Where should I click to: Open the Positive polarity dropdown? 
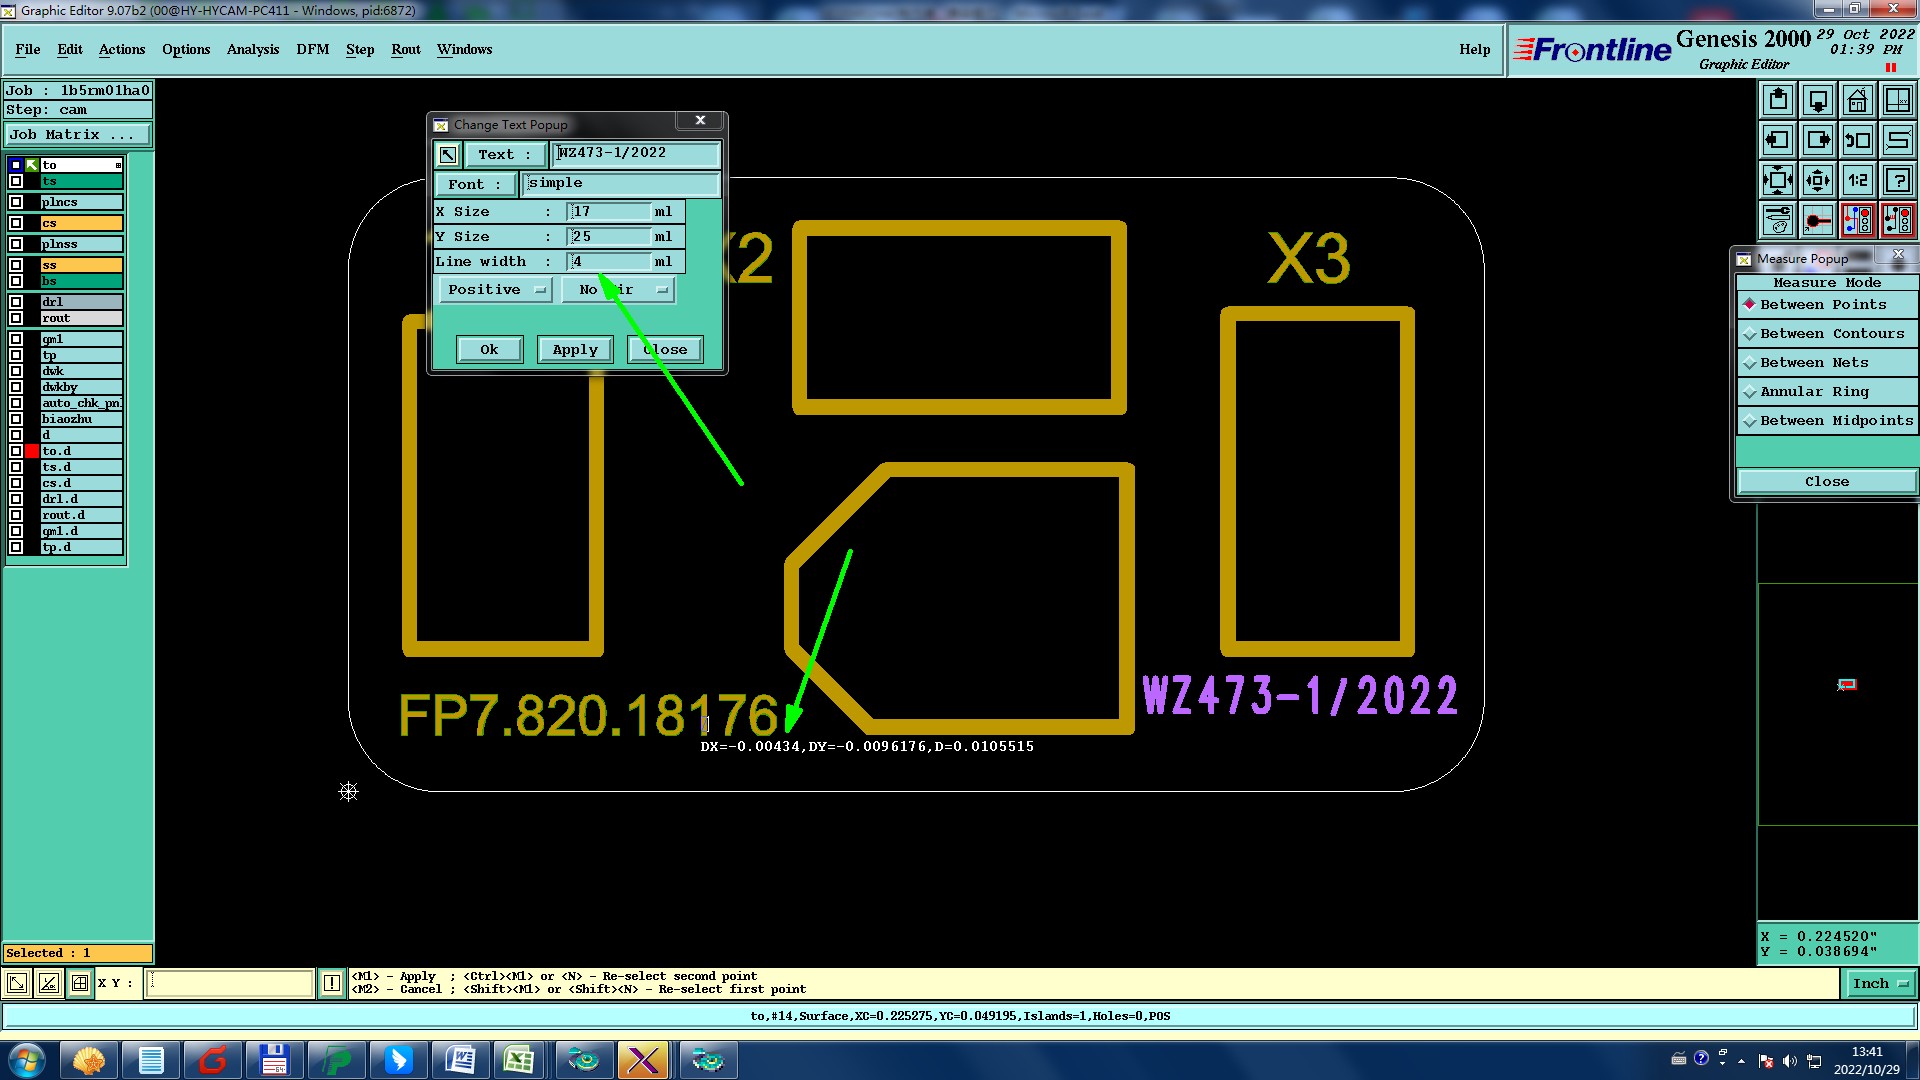pyautogui.click(x=494, y=290)
